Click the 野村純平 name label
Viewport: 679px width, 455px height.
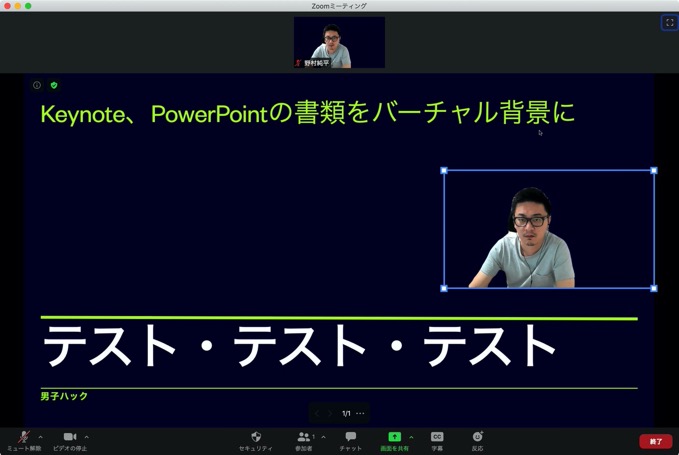317,63
